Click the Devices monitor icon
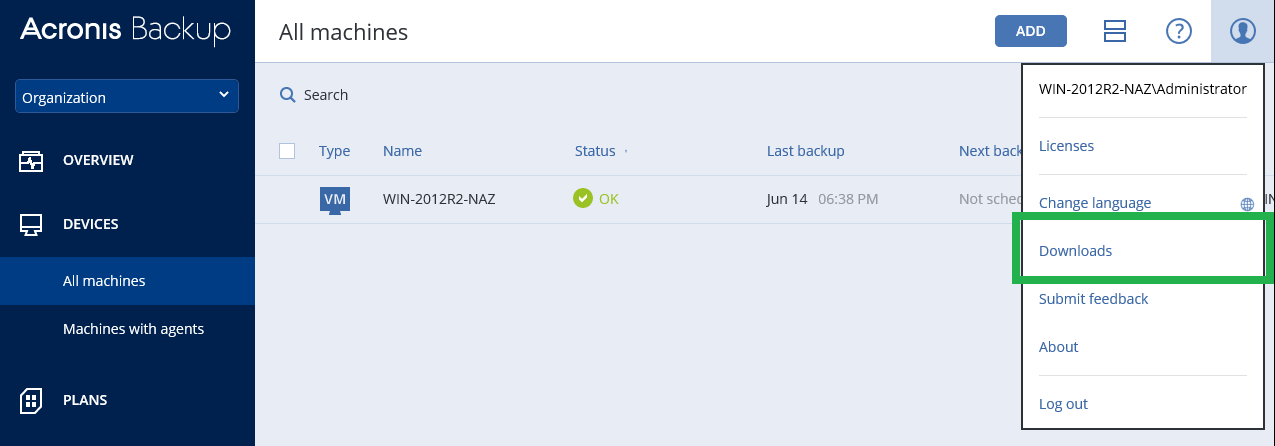This screenshot has height=446, width=1275. (31, 225)
